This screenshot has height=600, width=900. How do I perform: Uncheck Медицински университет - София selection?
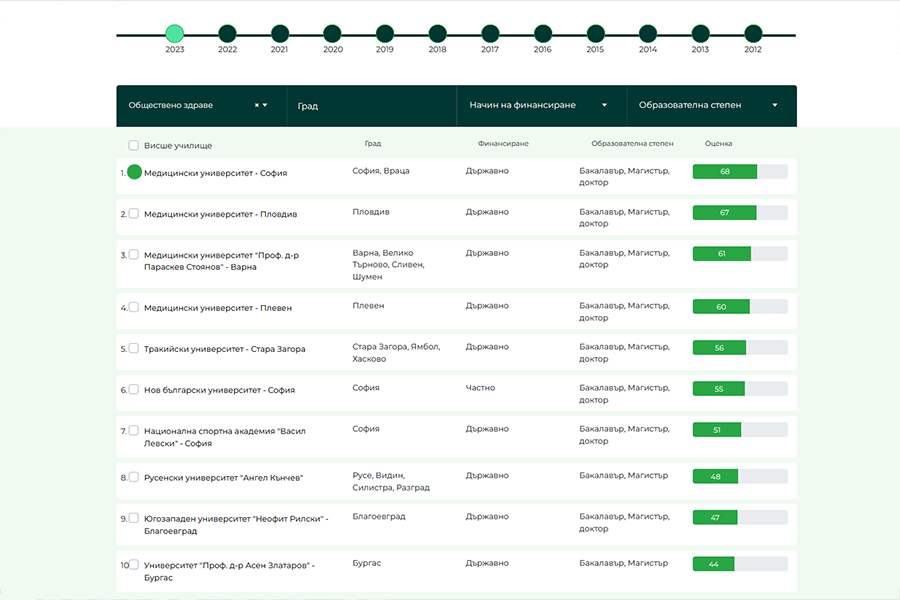[134, 172]
